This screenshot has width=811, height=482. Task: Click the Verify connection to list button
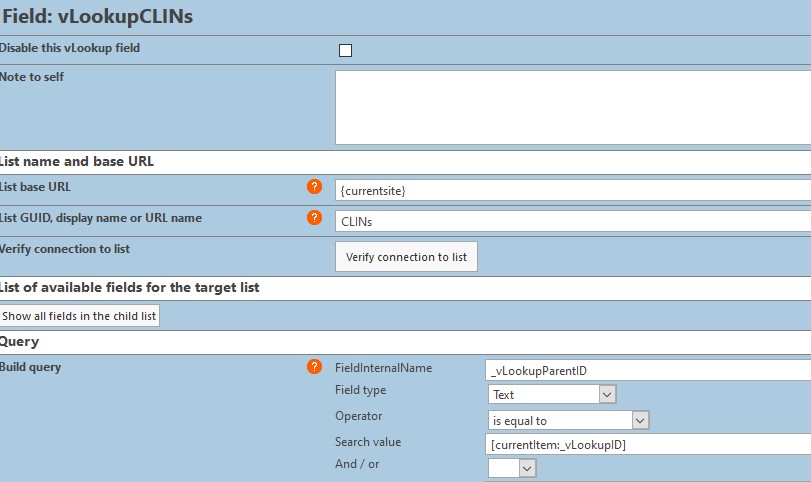pyautogui.click(x=406, y=257)
